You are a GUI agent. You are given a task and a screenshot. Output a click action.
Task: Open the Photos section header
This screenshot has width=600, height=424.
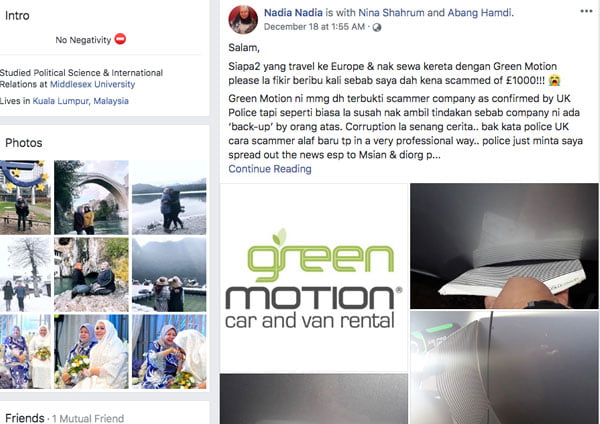point(24,143)
